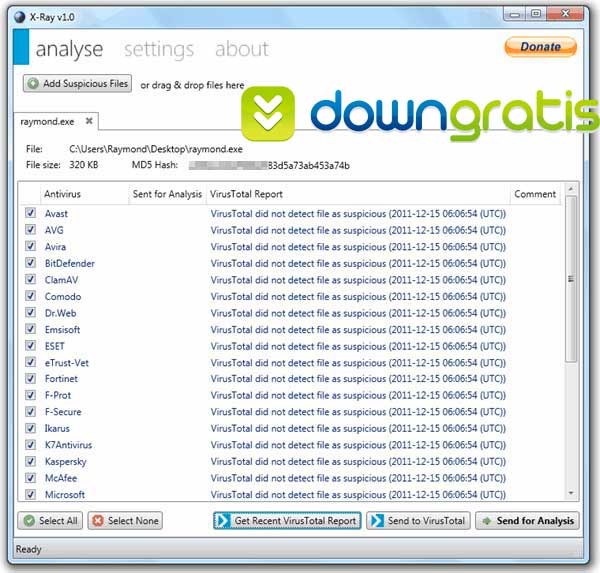Click the Send to VirusTotal button
Viewport: 600px width, 573px height.
pyautogui.click(x=418, y=521)
